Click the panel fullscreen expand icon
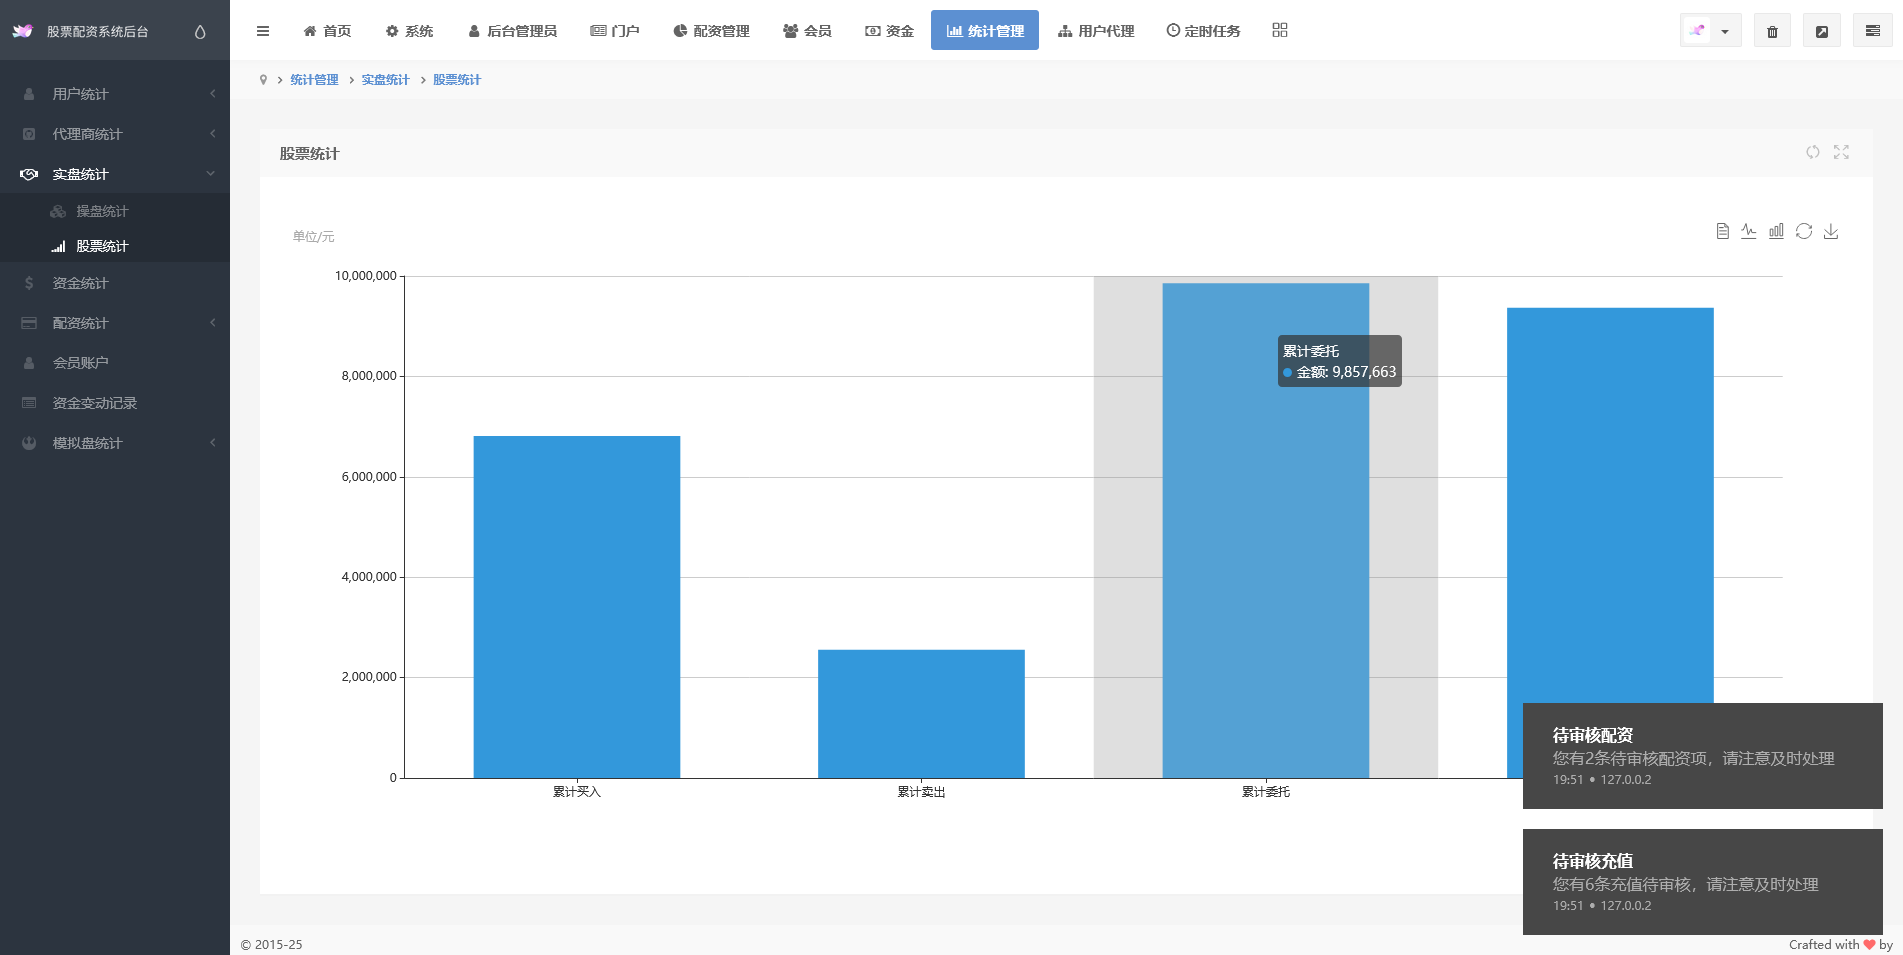Screen dimensions: 1903x955 tap(1841, 152)
